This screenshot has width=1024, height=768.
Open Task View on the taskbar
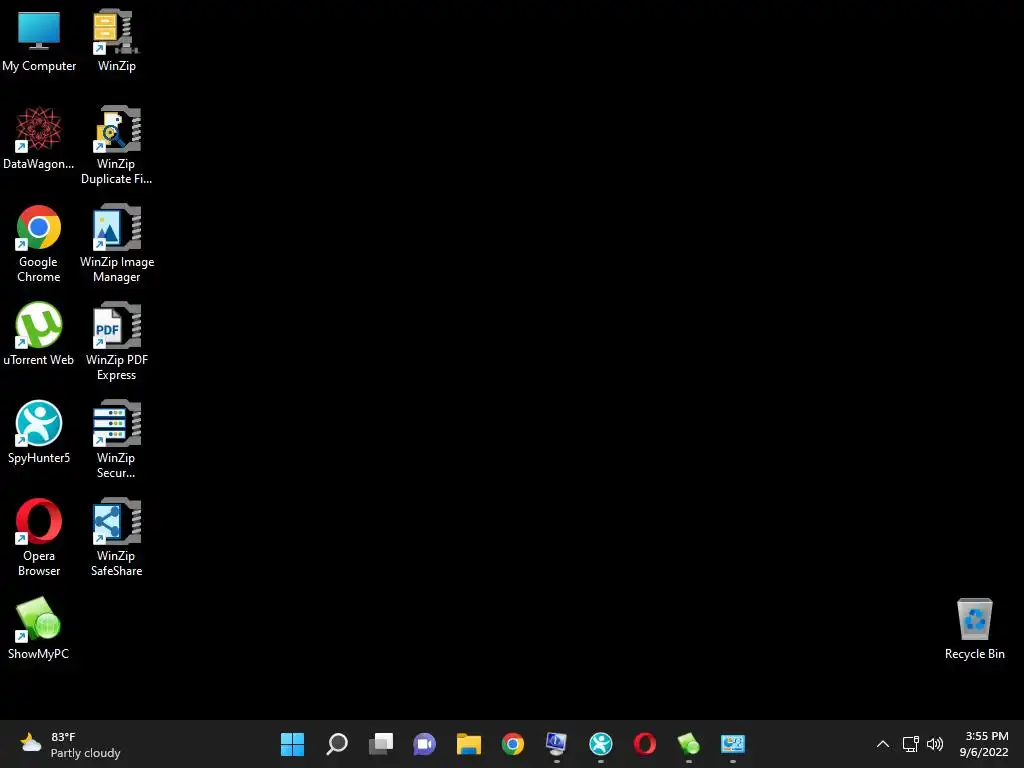[381, 744]
